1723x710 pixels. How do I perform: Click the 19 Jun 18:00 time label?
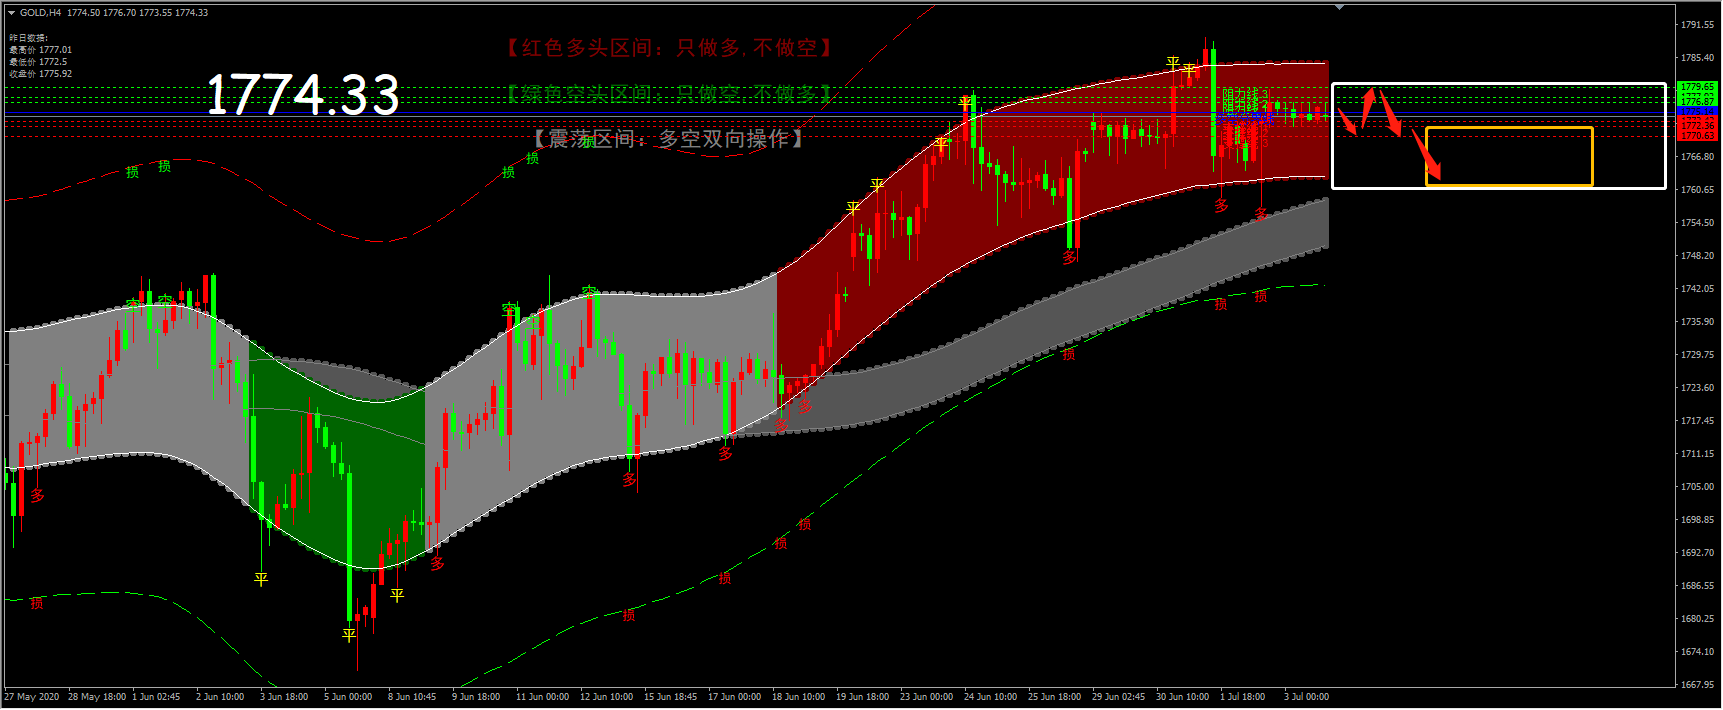[x=862, y=697]
